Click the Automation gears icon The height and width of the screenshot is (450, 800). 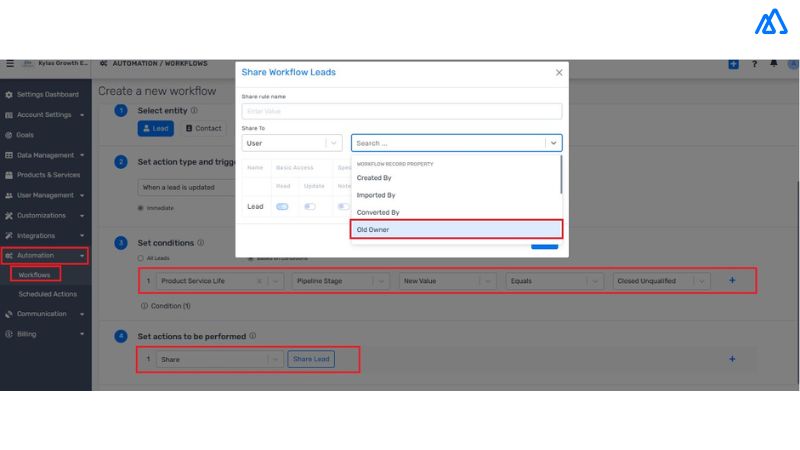click(x=9, y=256)
